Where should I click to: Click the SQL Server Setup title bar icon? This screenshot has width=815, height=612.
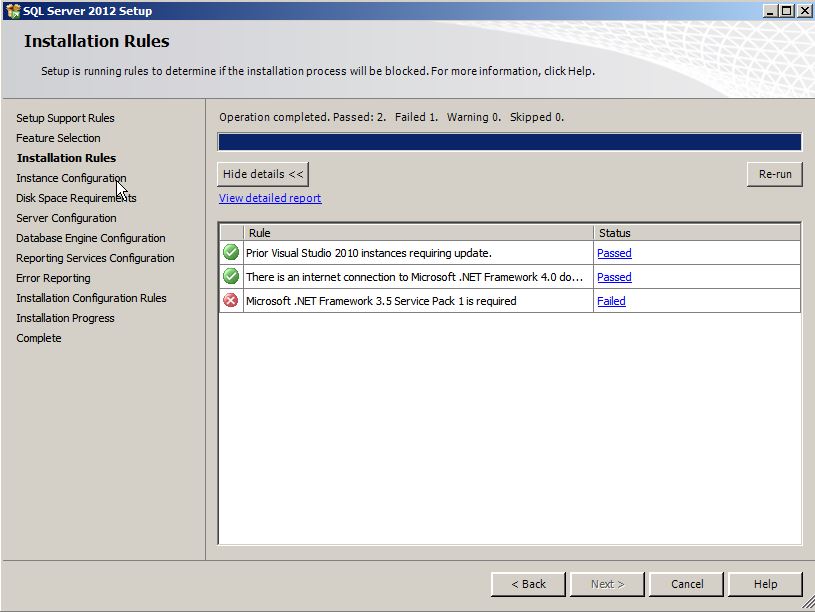[14, 10]
